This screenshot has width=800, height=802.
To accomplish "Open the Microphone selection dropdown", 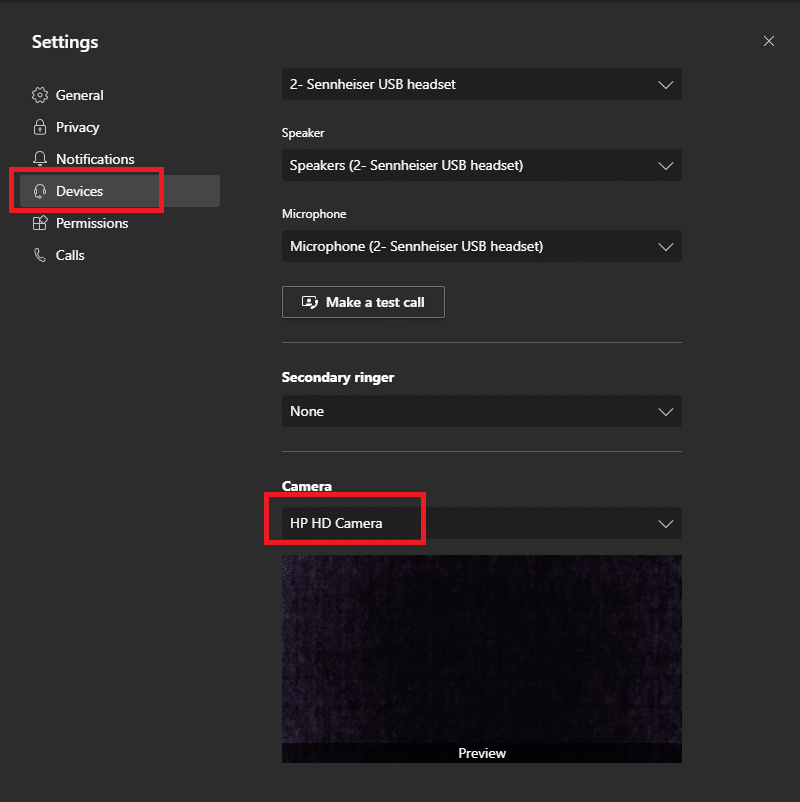I will pyautogui.click(x=481, y=246).
